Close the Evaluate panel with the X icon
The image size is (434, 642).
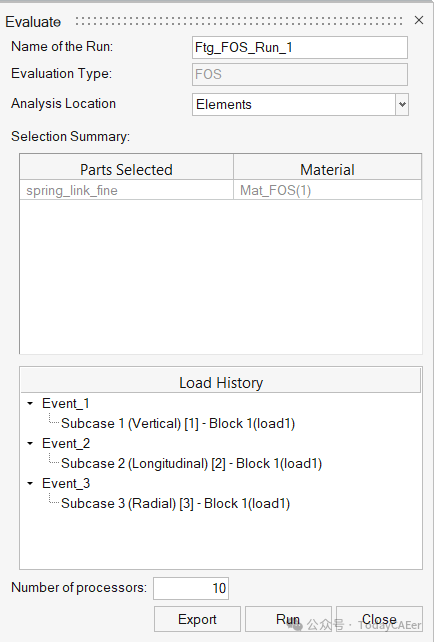pos(418,20)
